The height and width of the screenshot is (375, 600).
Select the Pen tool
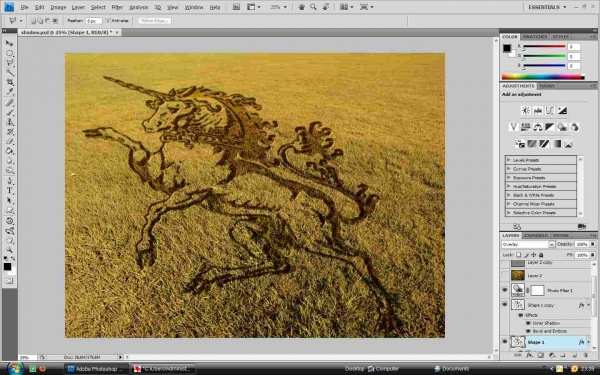coord(10,181)
